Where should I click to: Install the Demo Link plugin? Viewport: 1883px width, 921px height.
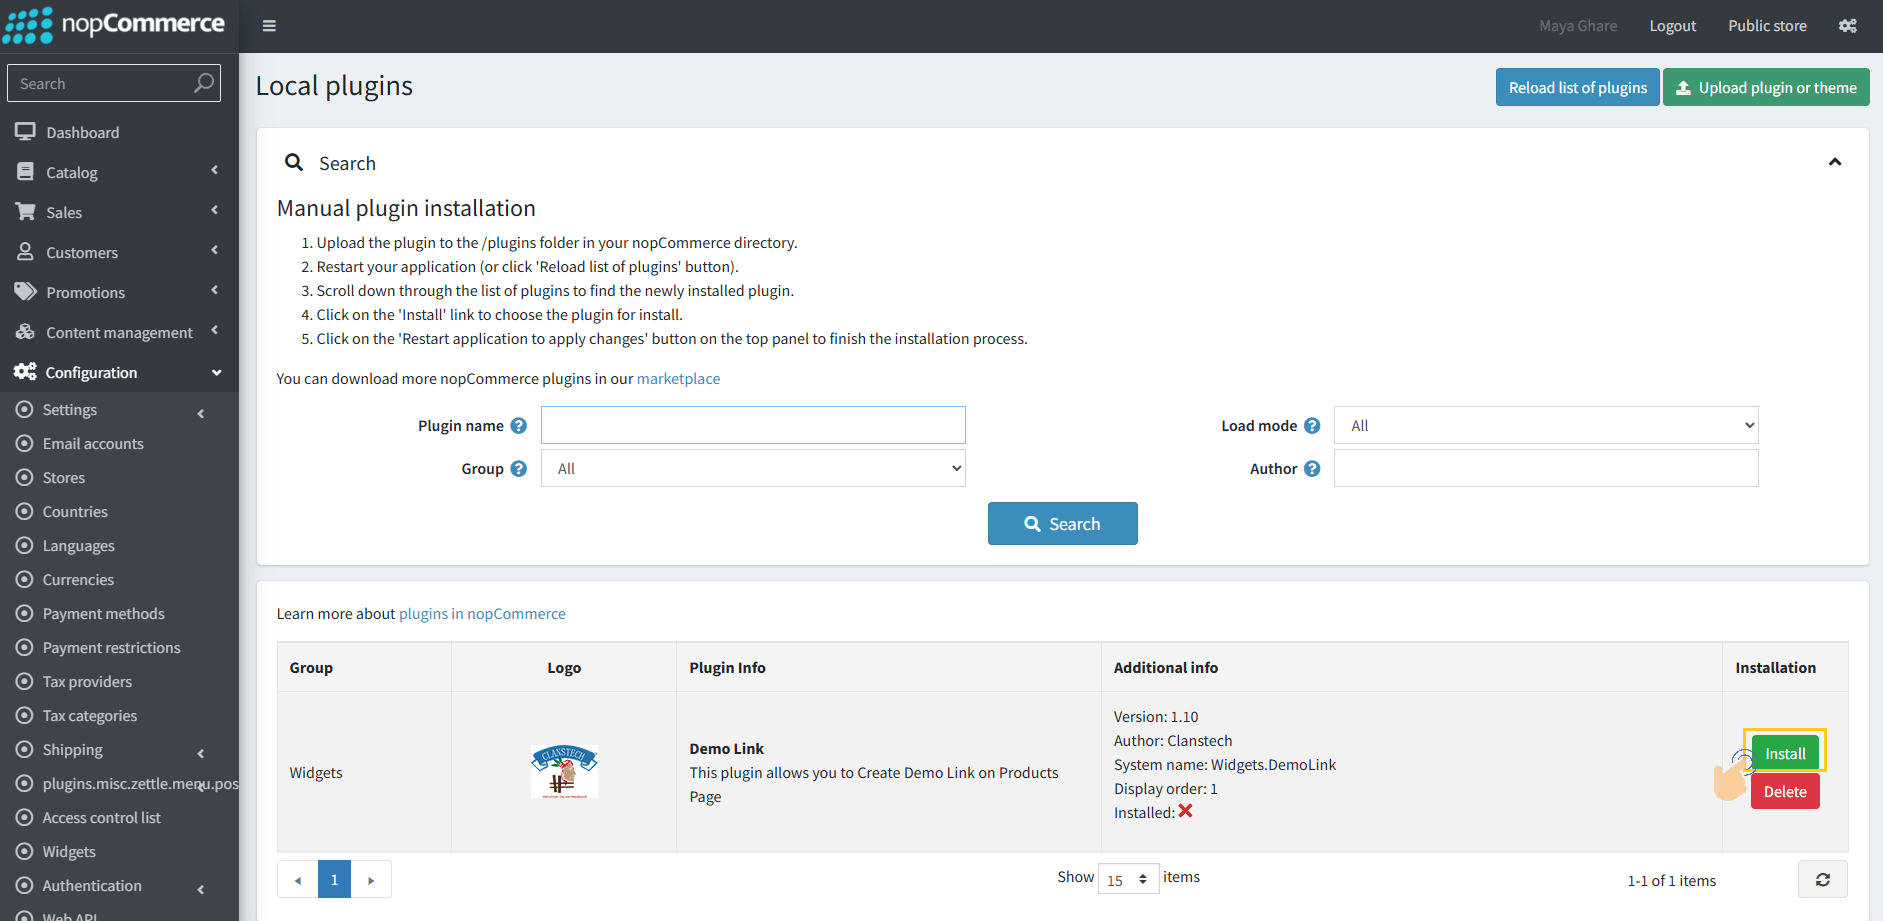tap(1785, 753)
